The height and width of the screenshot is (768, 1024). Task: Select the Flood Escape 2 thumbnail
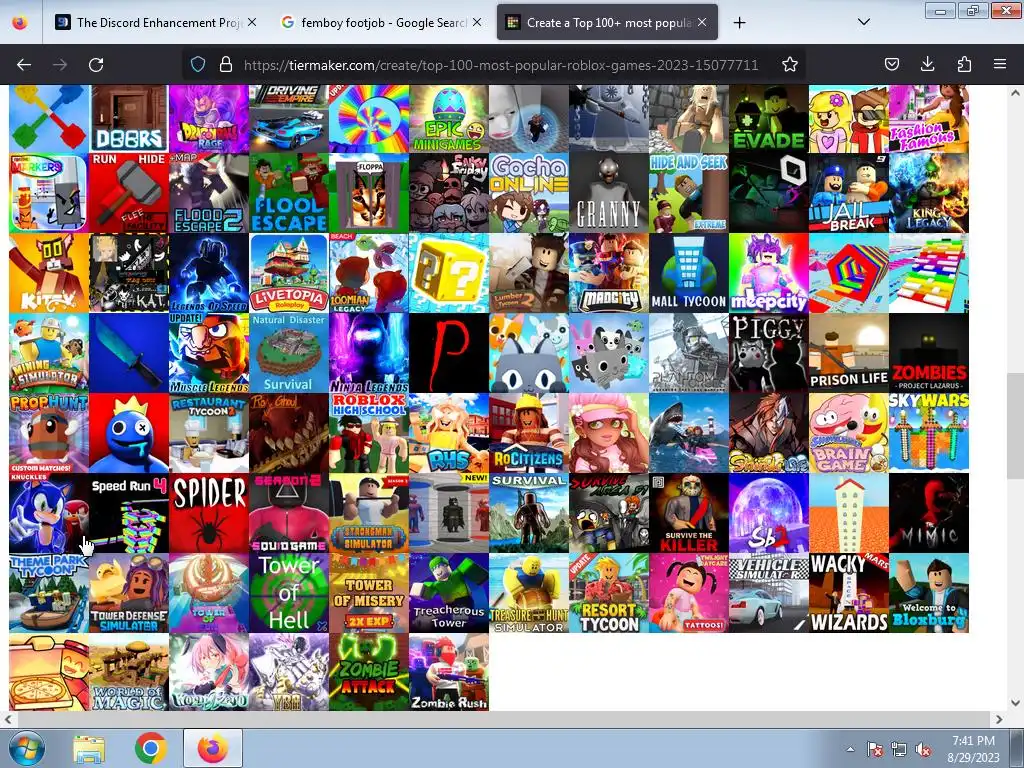[209, 193]
